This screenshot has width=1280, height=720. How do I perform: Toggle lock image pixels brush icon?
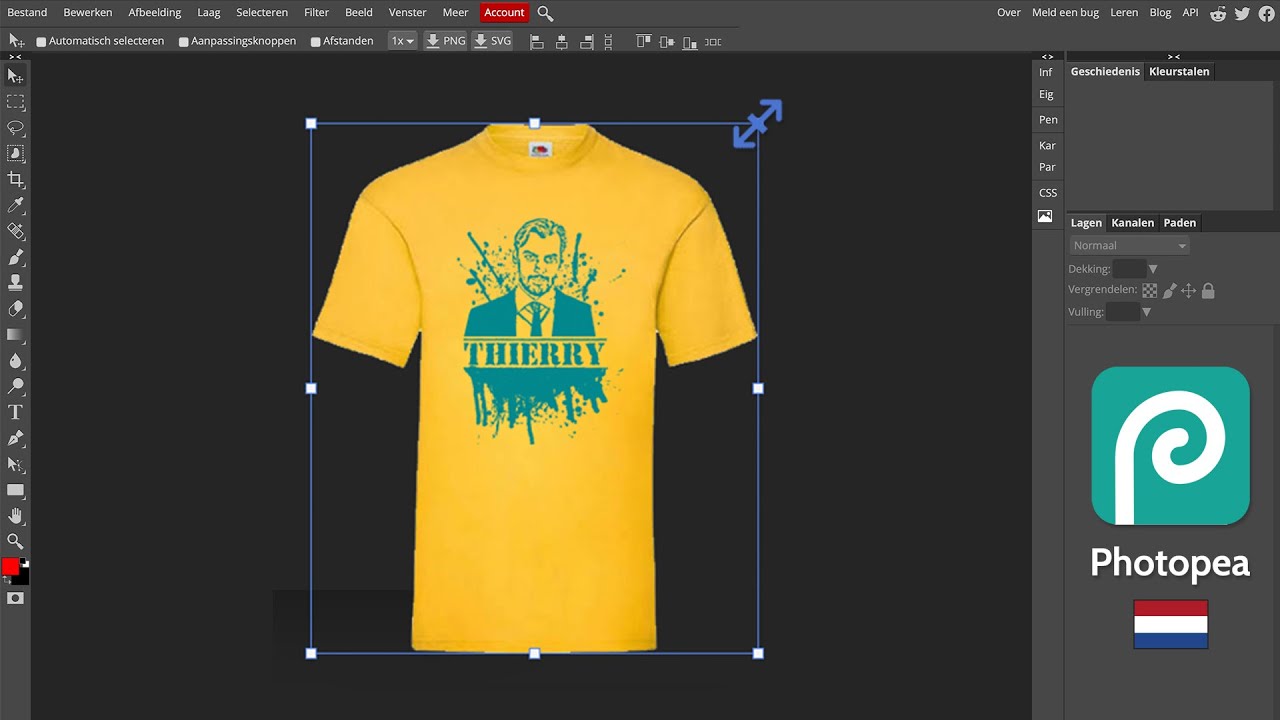coord(1169,291)
